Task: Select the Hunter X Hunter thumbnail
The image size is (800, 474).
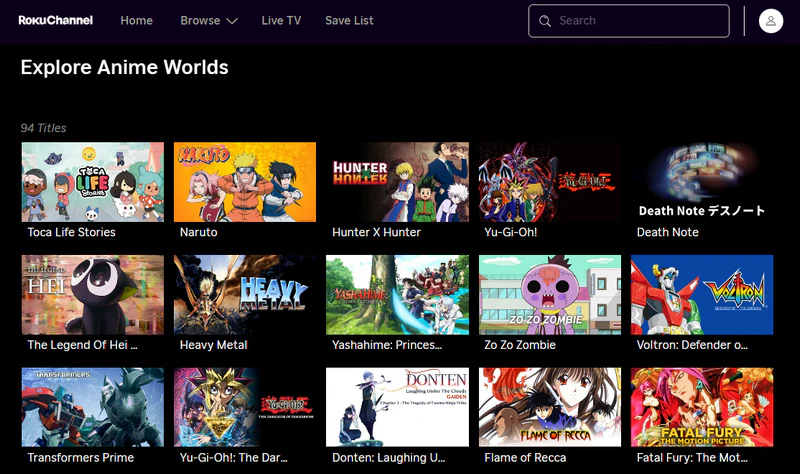Action: click(x=397, y=182)
